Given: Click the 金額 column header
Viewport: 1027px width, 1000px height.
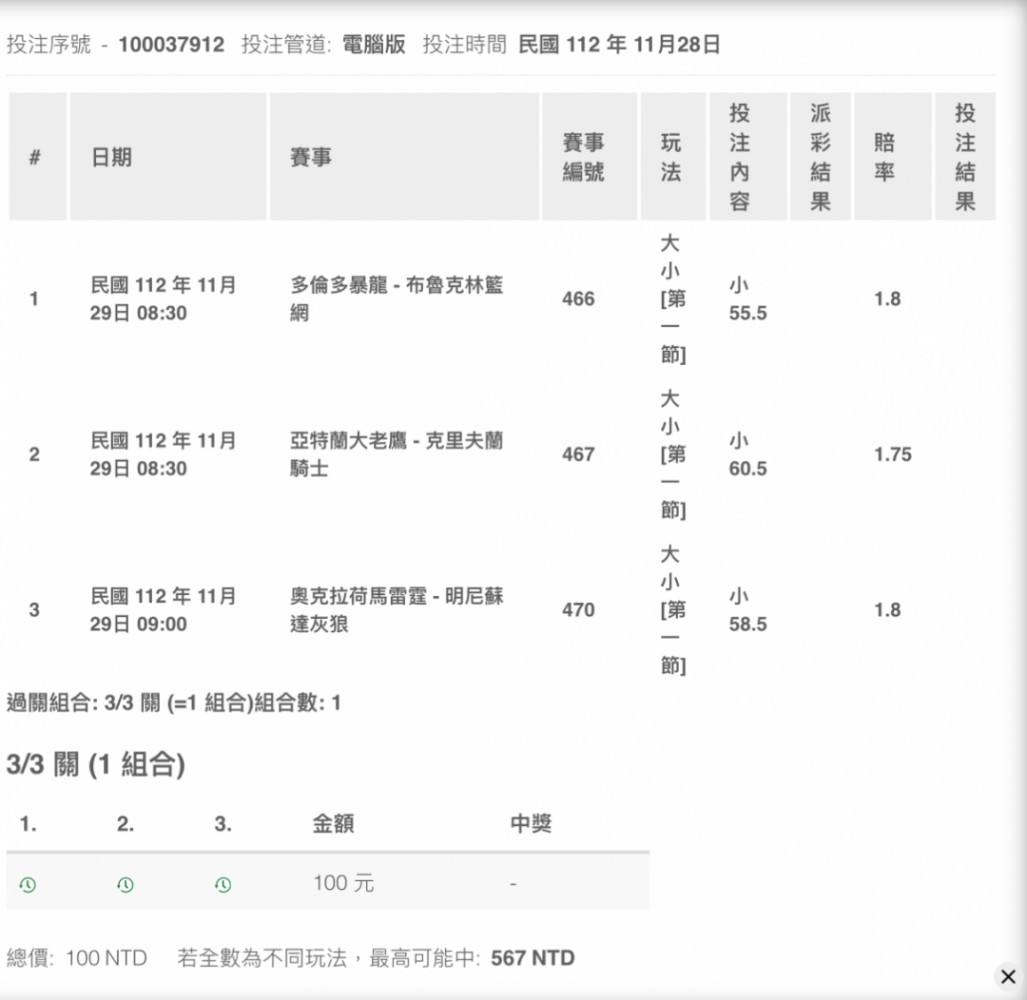Looking at the screenshot, I should pyautogui.click(x=333, y=823).
